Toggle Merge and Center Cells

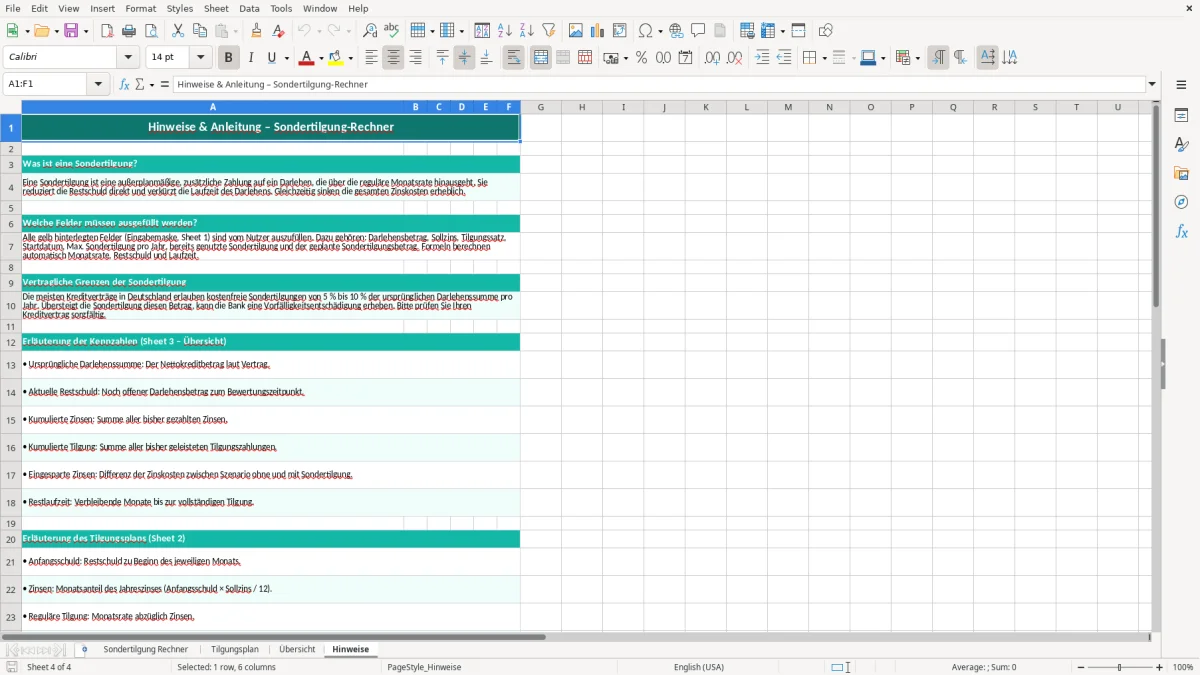(541, 58)
